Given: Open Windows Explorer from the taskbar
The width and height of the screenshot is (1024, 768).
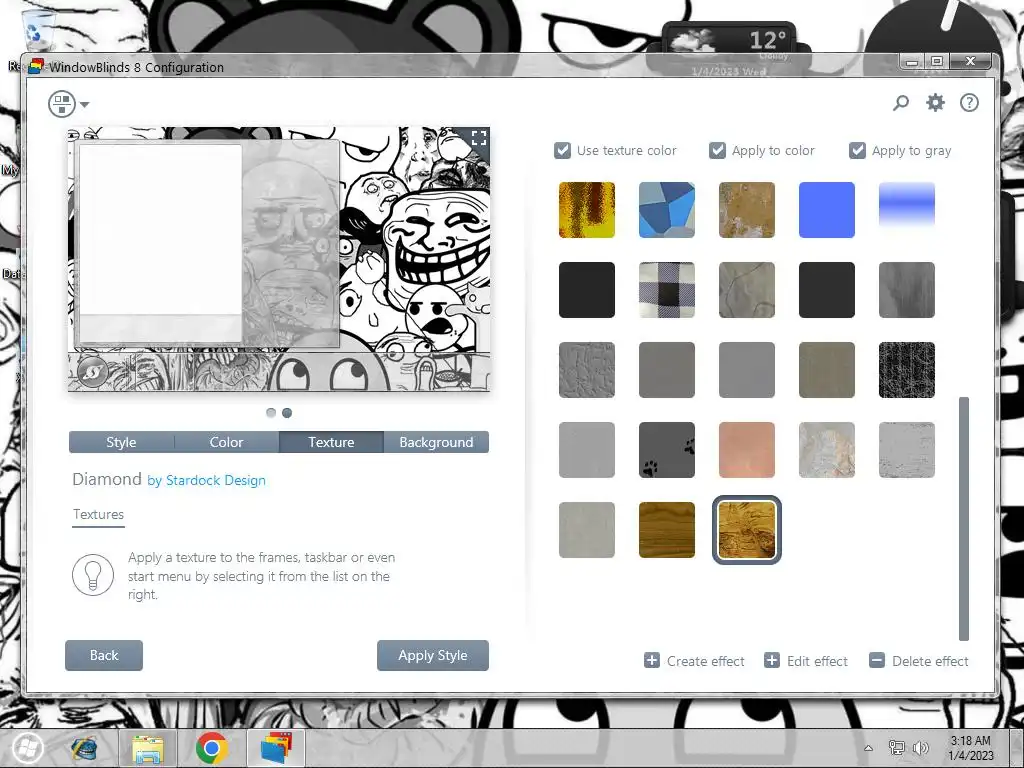Looking at the screenshot, I should [148, 748].
